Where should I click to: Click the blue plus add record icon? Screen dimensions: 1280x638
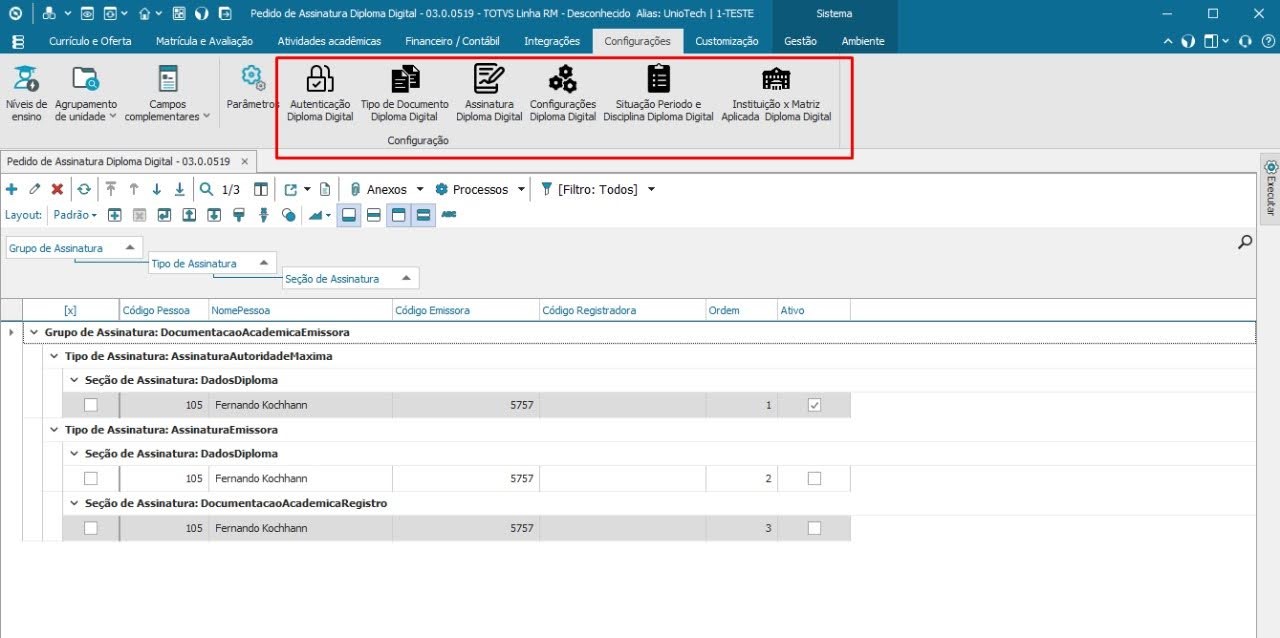pyautogui.click(x=12, y=189)
